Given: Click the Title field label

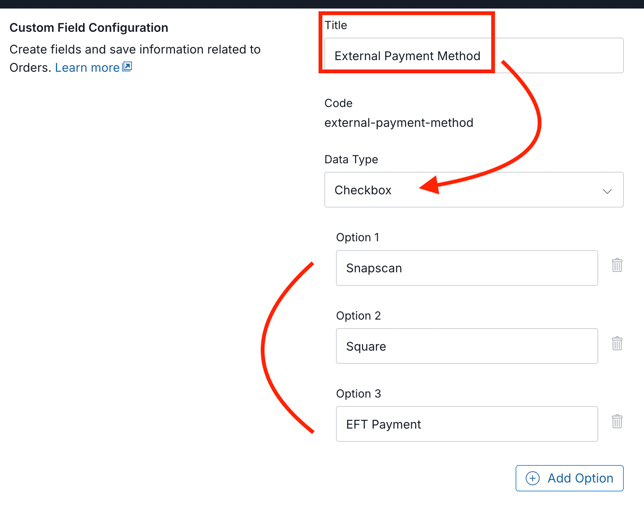Looking at the screenshot, I should [336, 25].
